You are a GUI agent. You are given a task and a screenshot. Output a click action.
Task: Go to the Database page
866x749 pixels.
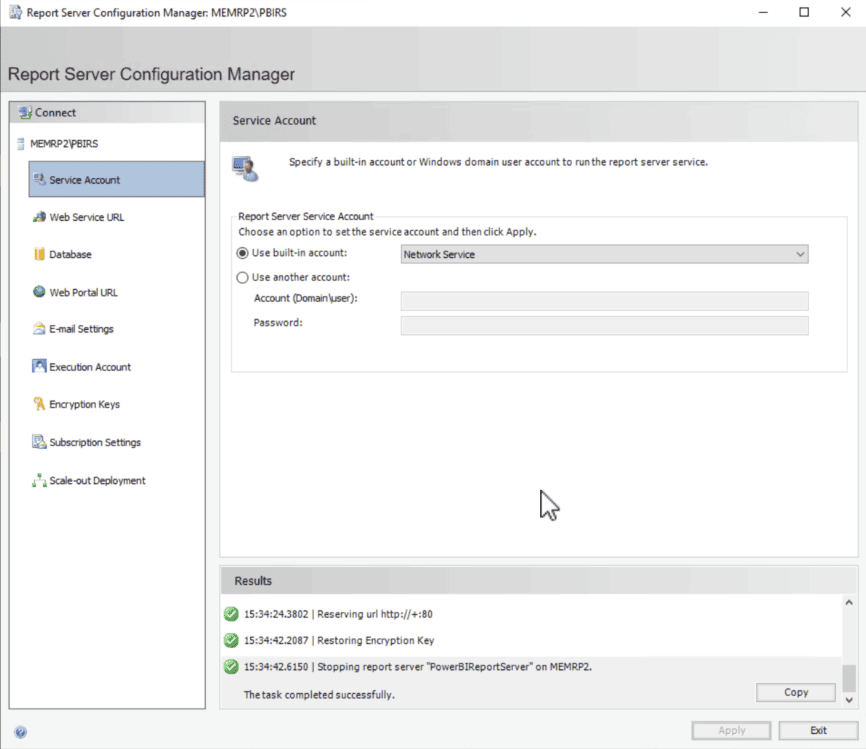(x=70, y=255)
